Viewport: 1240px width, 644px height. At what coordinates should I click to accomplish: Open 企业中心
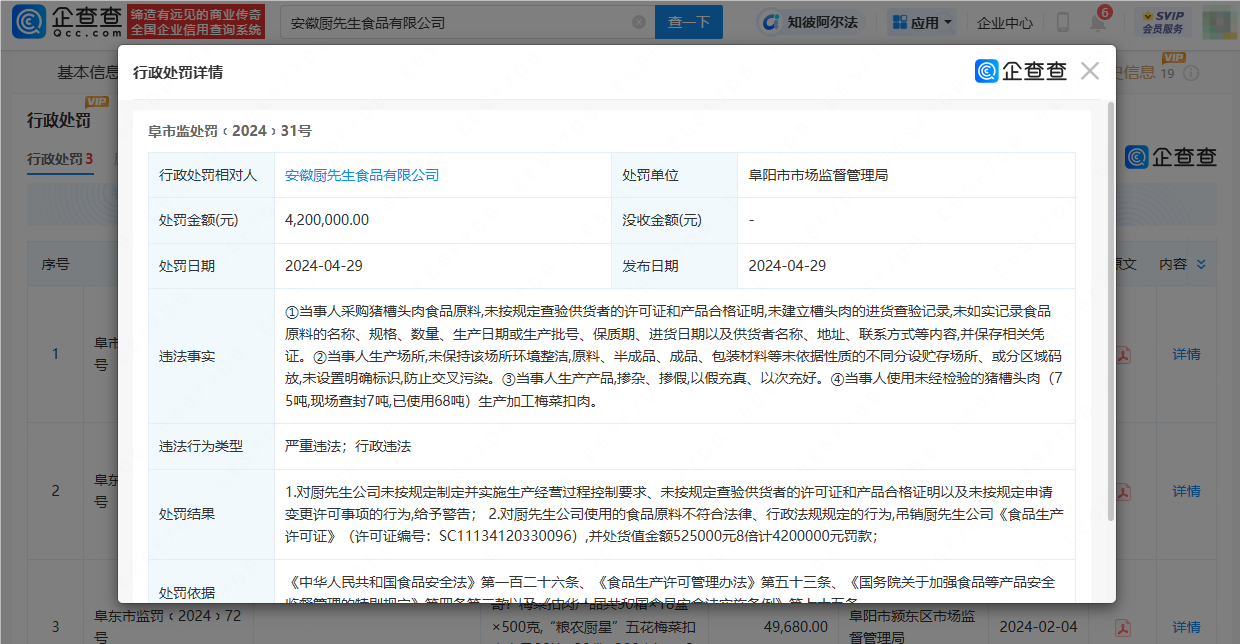(x=1004, y=22)
